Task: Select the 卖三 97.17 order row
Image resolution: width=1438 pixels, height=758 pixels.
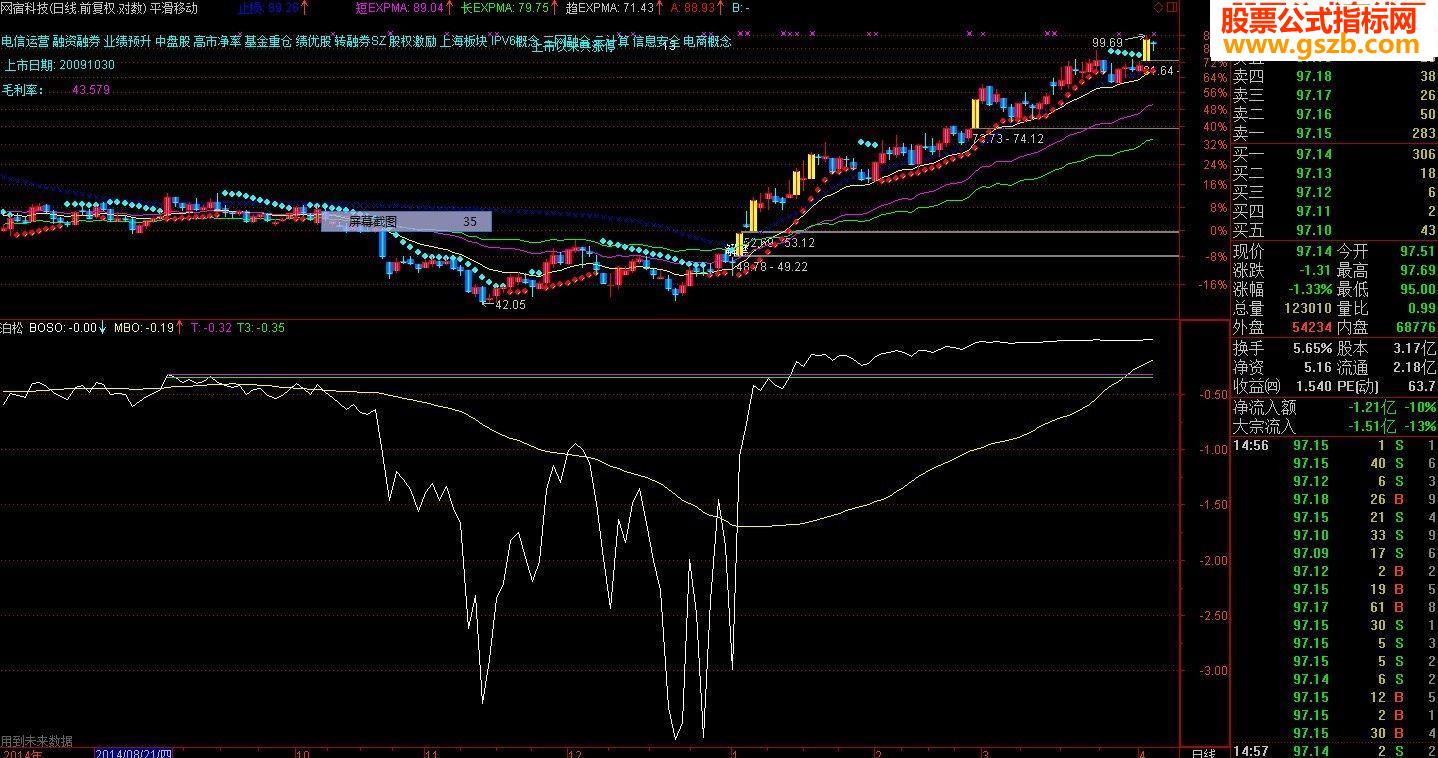Action: pyautogui.click(x=1333, y=95)
